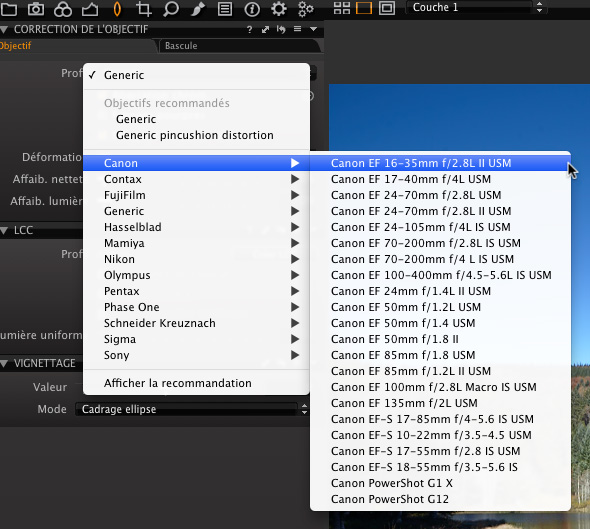The image size is (590, 529).
Task: Open the Batch multiple gears tab
Action: (306, 9)
